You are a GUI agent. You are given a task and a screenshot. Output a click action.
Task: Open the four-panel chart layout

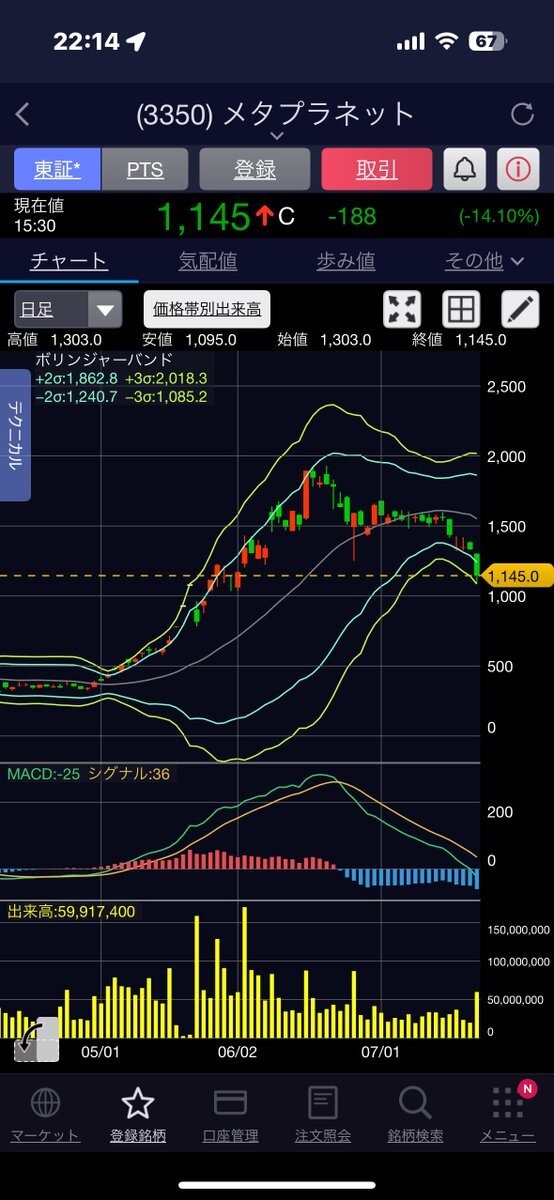pyautogui.click(x=461, y=310)
